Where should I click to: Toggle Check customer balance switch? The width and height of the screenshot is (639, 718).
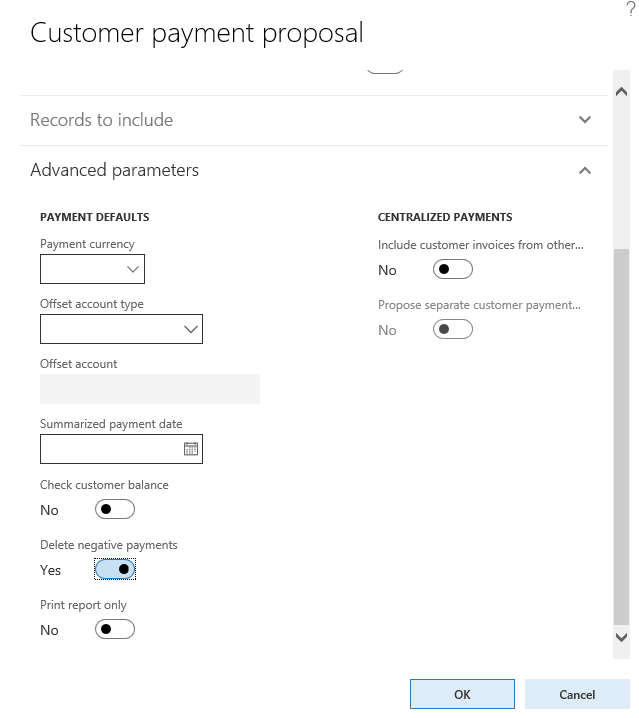pos(114,510)
